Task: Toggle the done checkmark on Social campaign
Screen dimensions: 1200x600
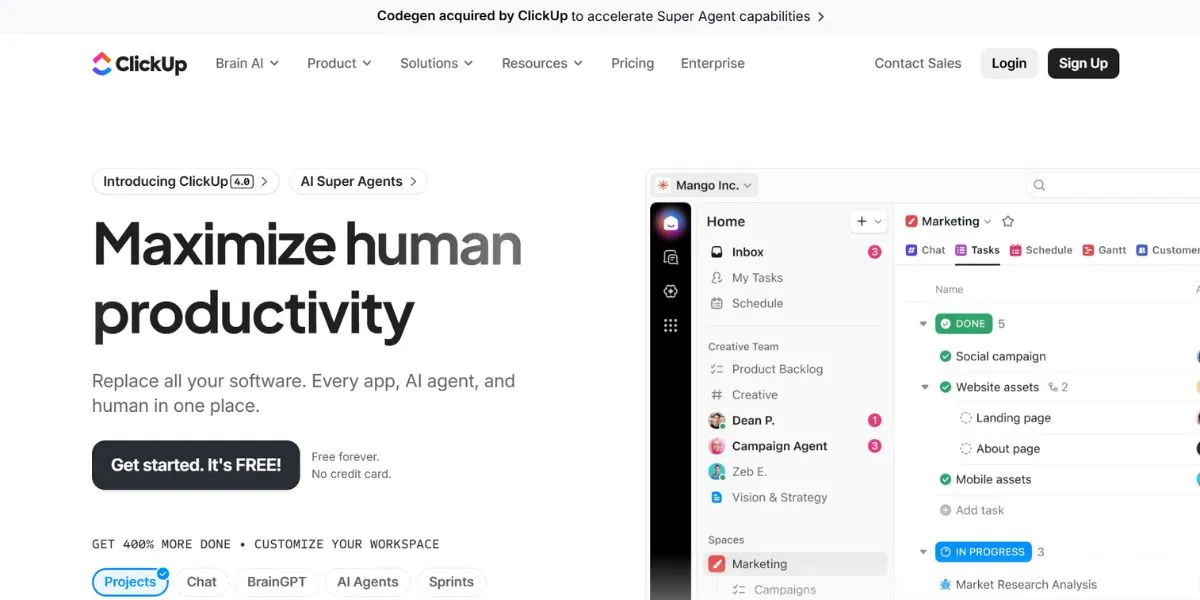Action: click(x=946, y=355)
